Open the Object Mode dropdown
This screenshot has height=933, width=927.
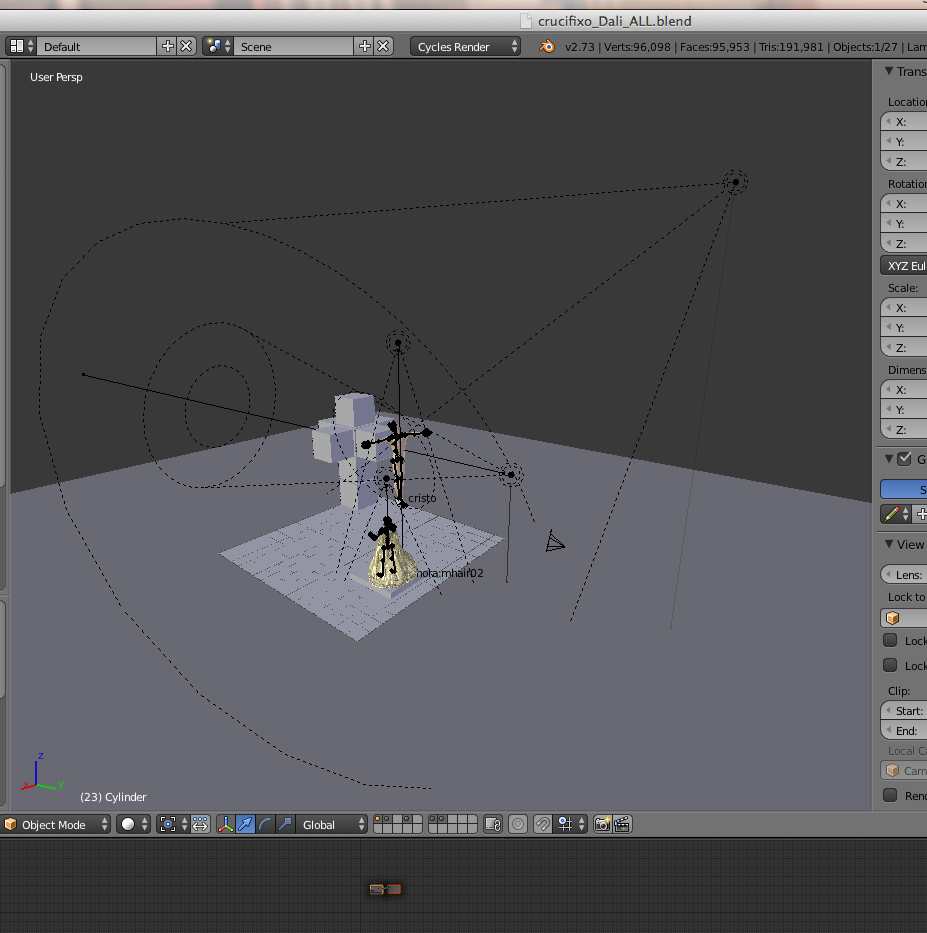(x=57, y=825)
